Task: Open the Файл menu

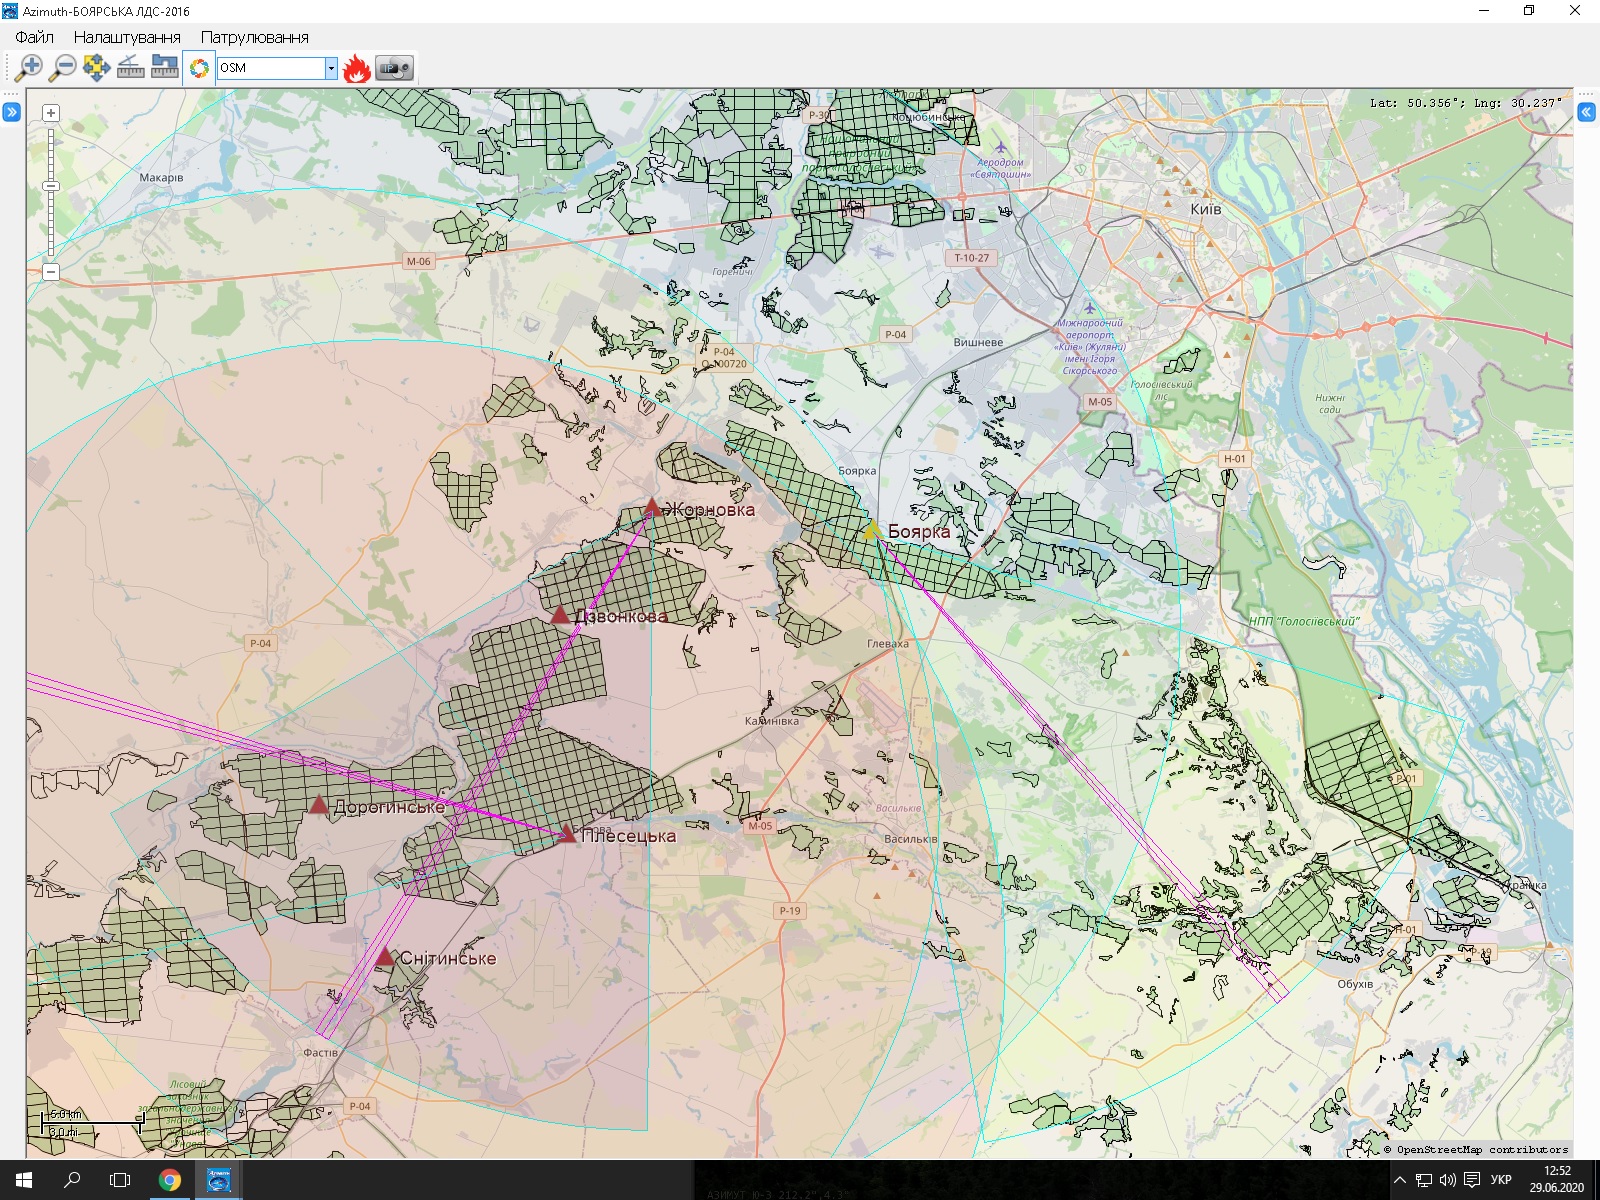Action: coord(34,37)
